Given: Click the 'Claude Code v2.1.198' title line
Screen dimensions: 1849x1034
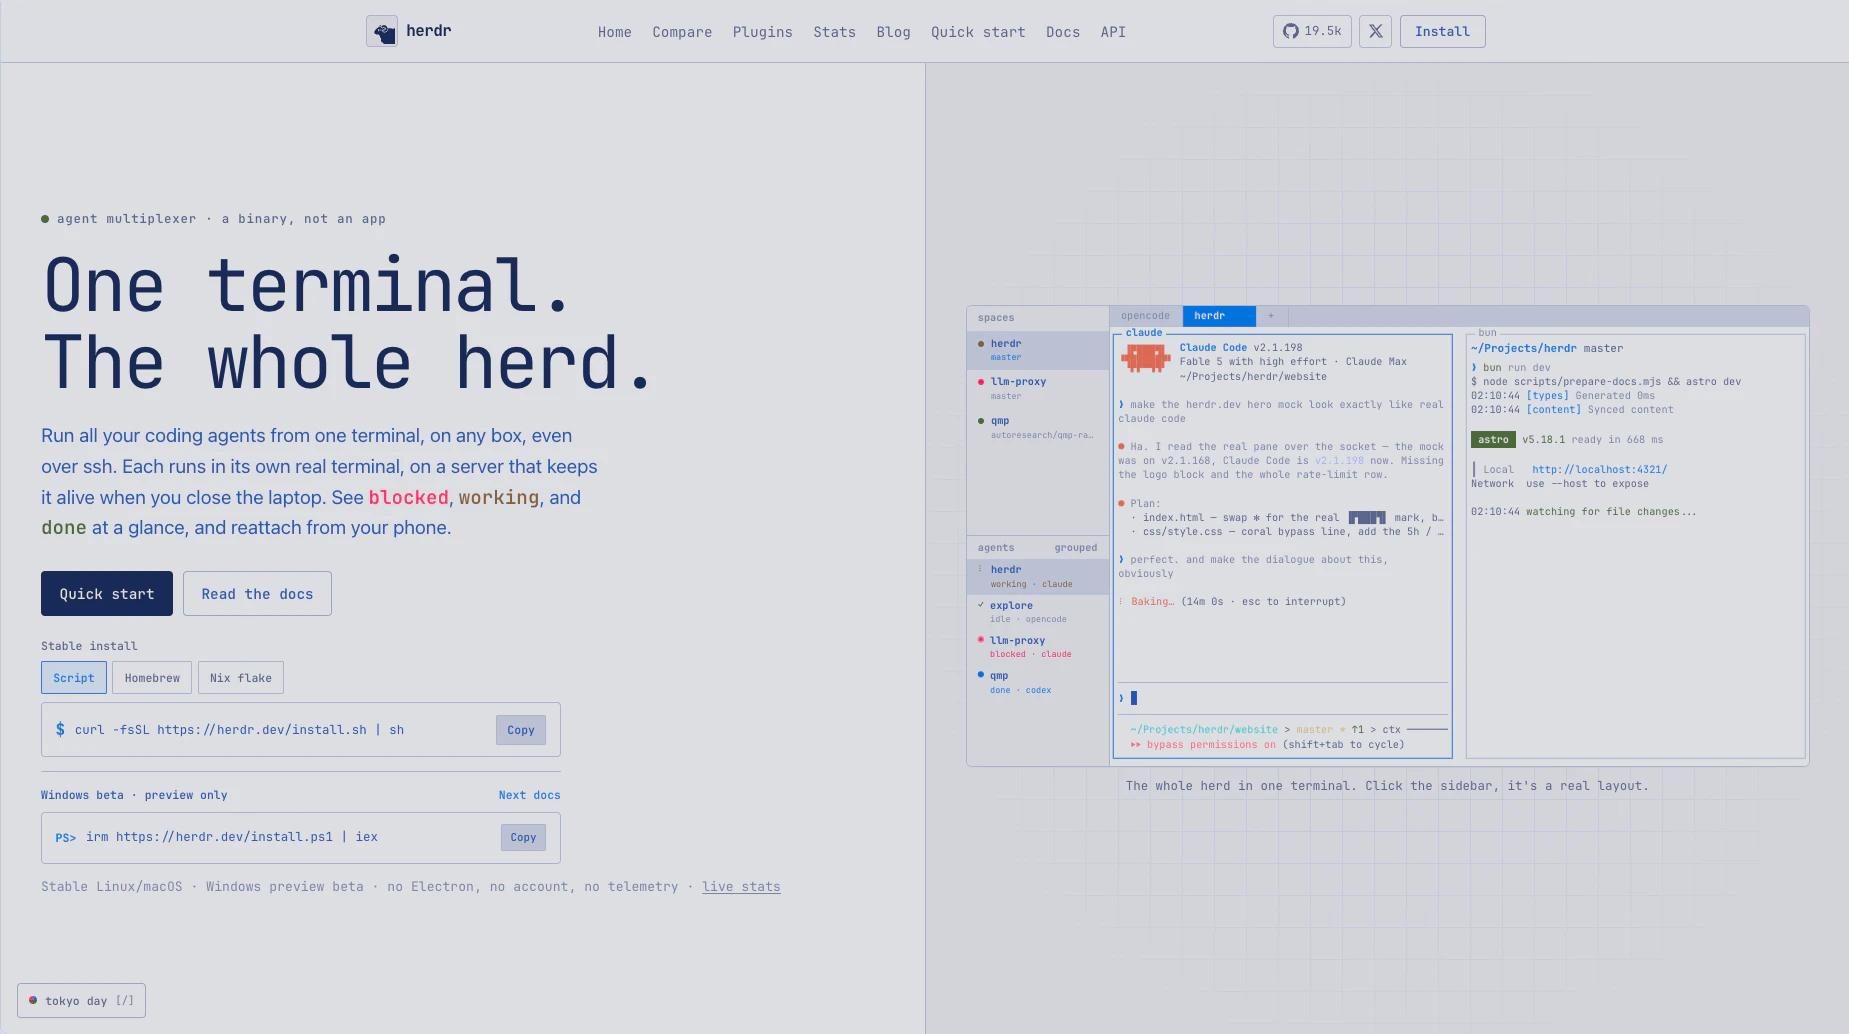Looking at the screenshot, I should (x=1241, y=348).
